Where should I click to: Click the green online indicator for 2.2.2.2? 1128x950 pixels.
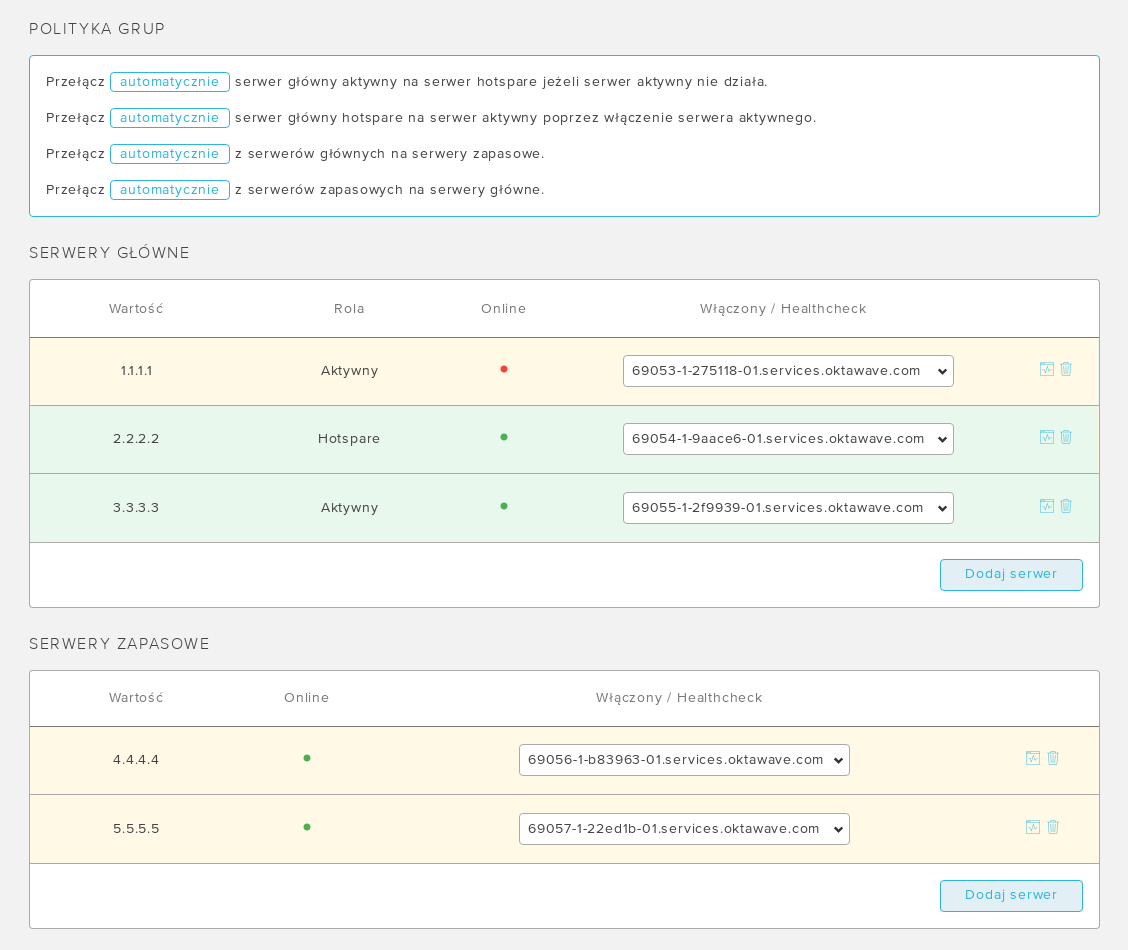504,437
